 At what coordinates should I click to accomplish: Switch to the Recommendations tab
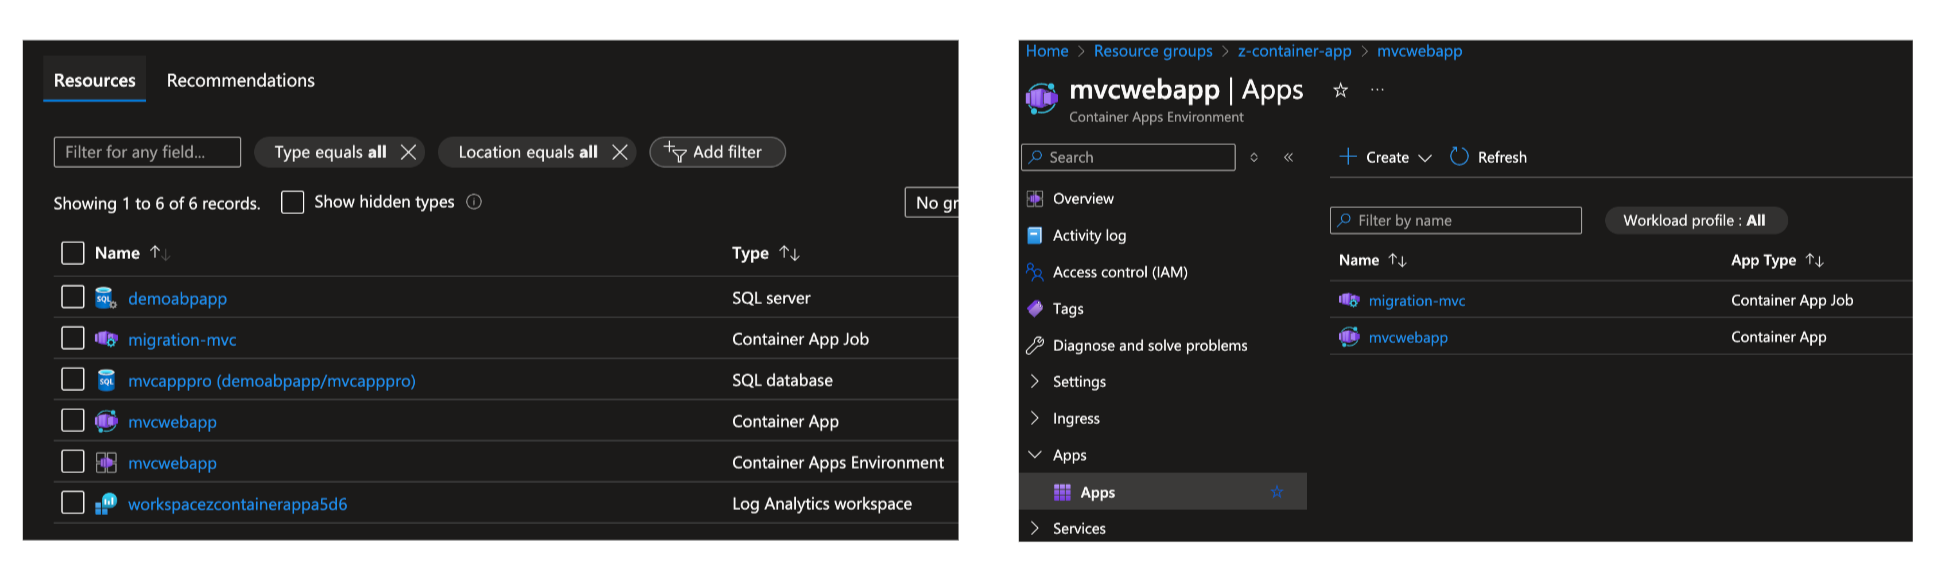pos(241,80)
